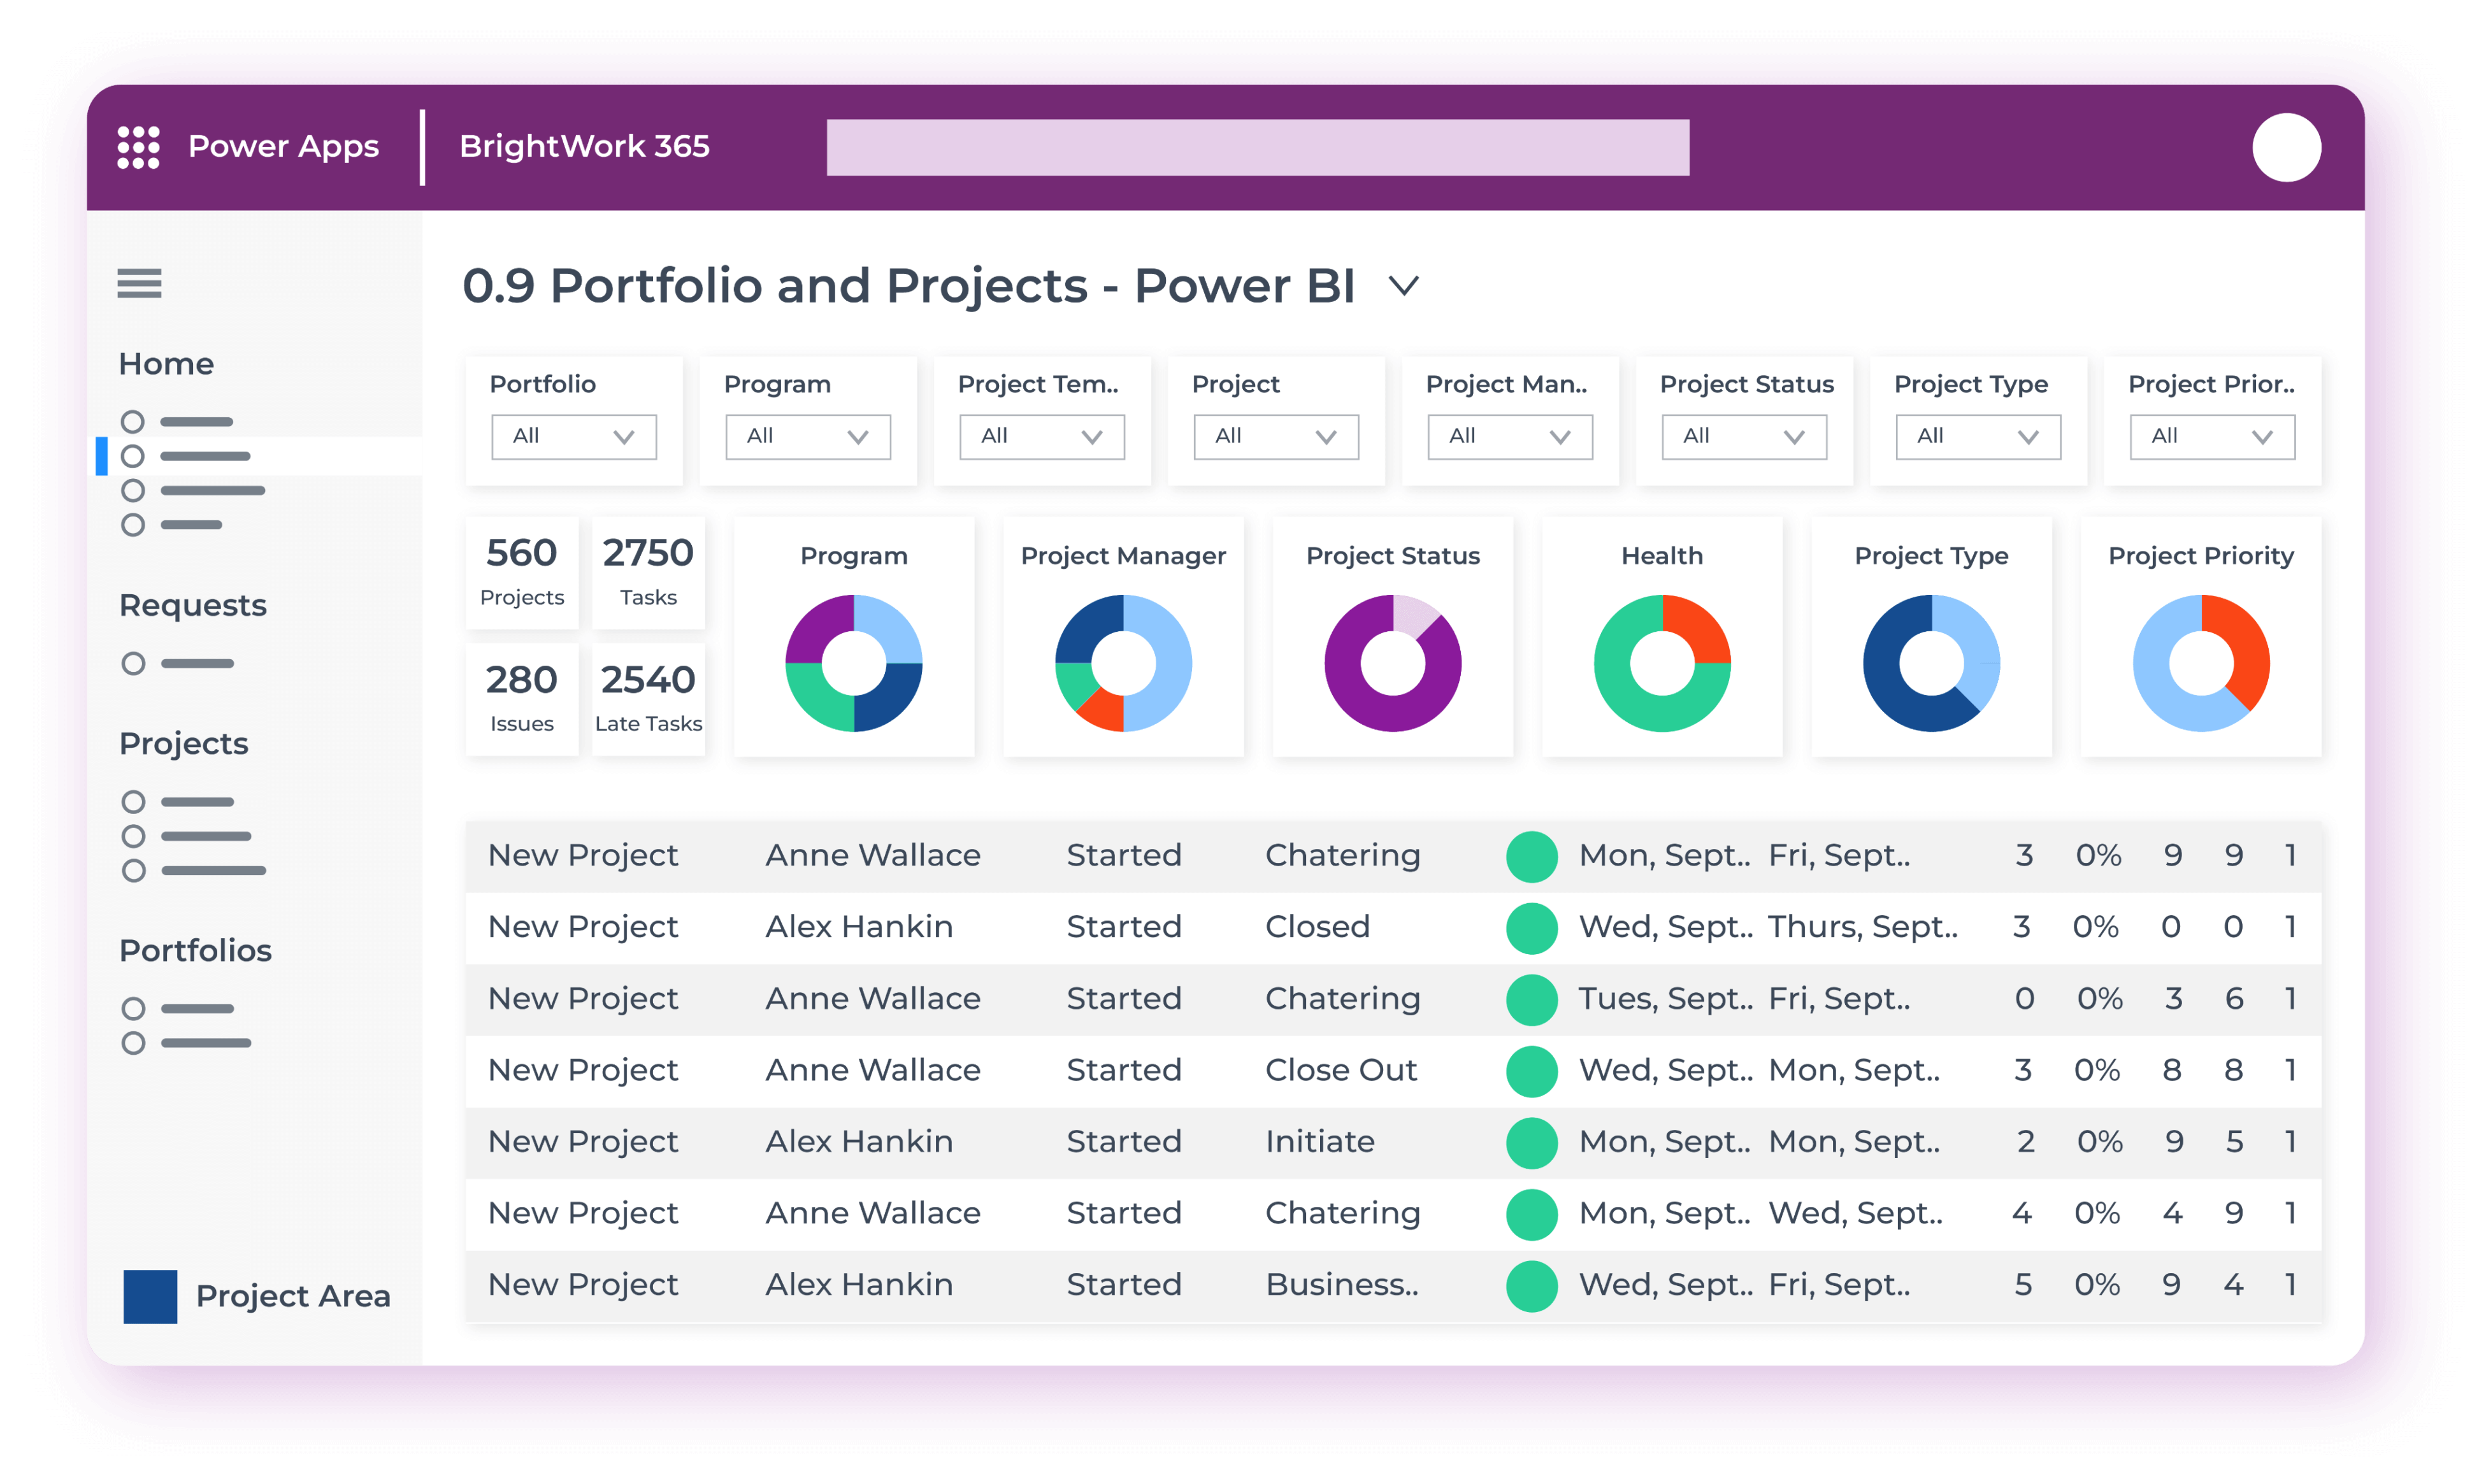
Task: Click Anne Wallace in Close Out row
Action: 873,1070
